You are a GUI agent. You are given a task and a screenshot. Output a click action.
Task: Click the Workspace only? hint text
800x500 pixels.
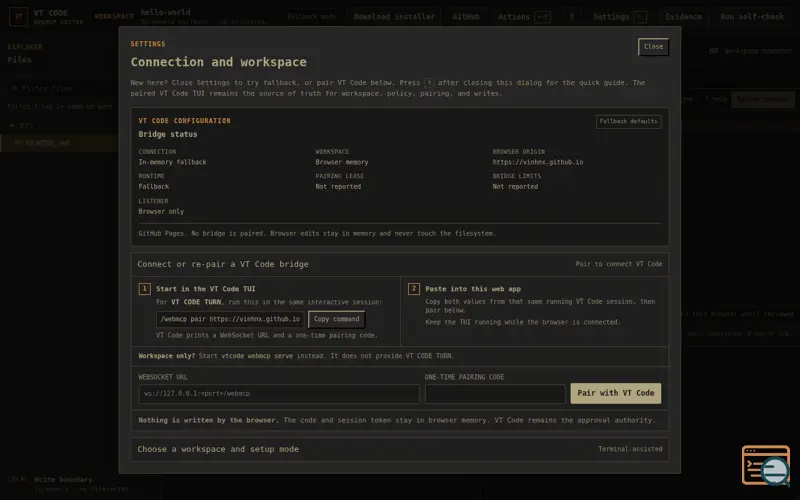tap(167, 356)
